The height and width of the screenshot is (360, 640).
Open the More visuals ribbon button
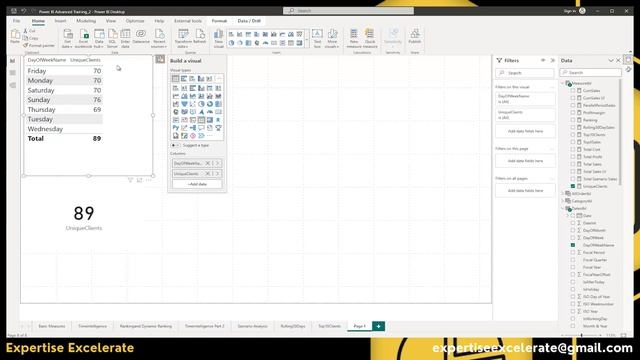tap(332, 39)
